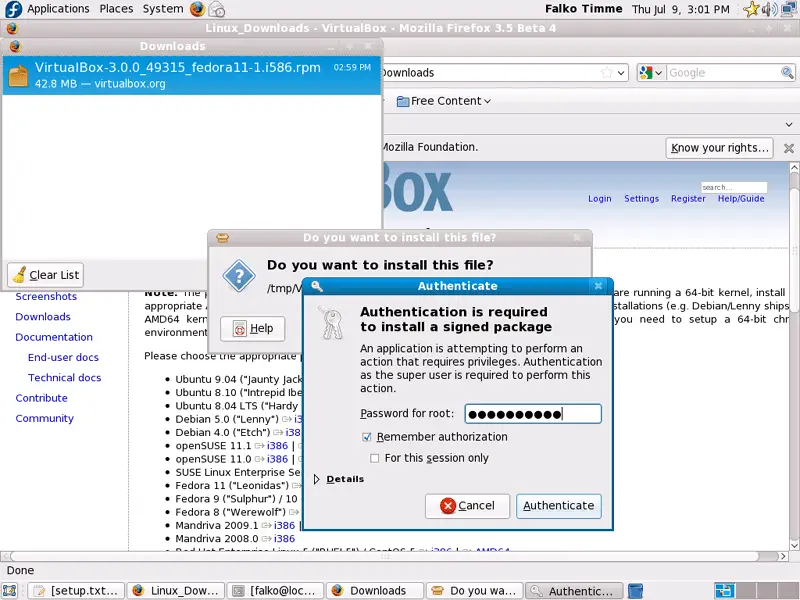
Task: Open the volume control in the system tray
Action: (769, 9)
